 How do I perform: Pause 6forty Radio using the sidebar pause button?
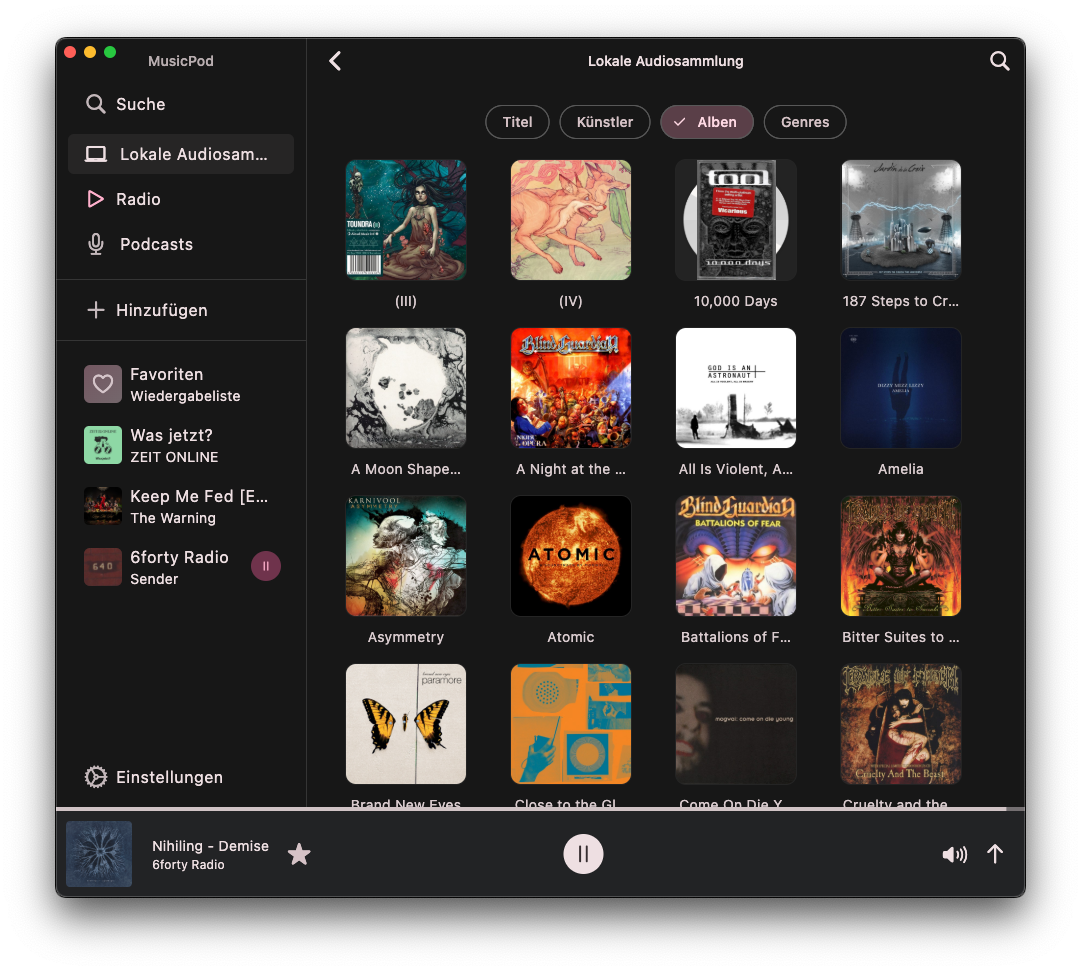[x=265, y=566]
